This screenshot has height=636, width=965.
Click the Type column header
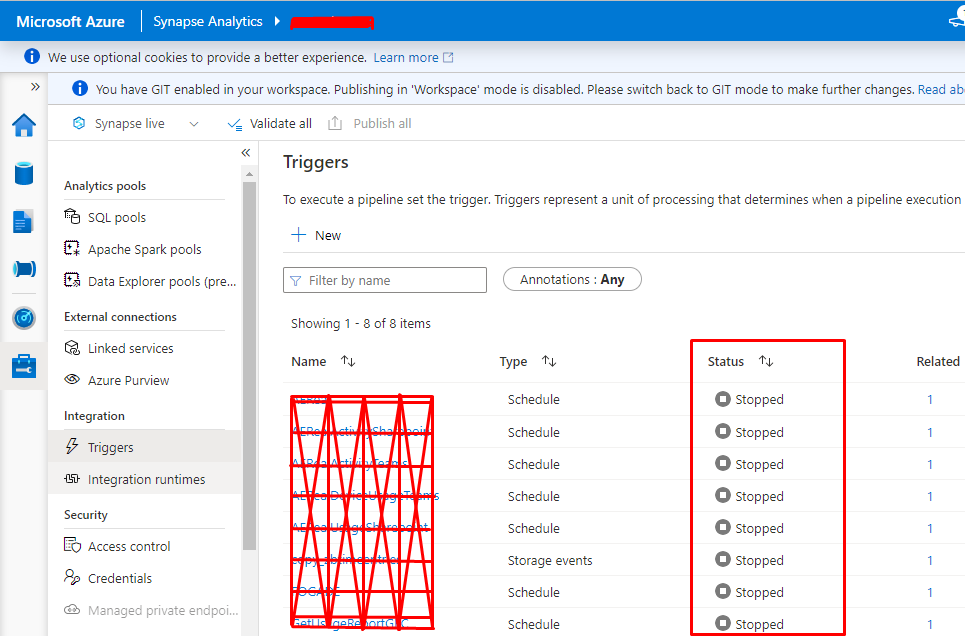pos(513,361)
